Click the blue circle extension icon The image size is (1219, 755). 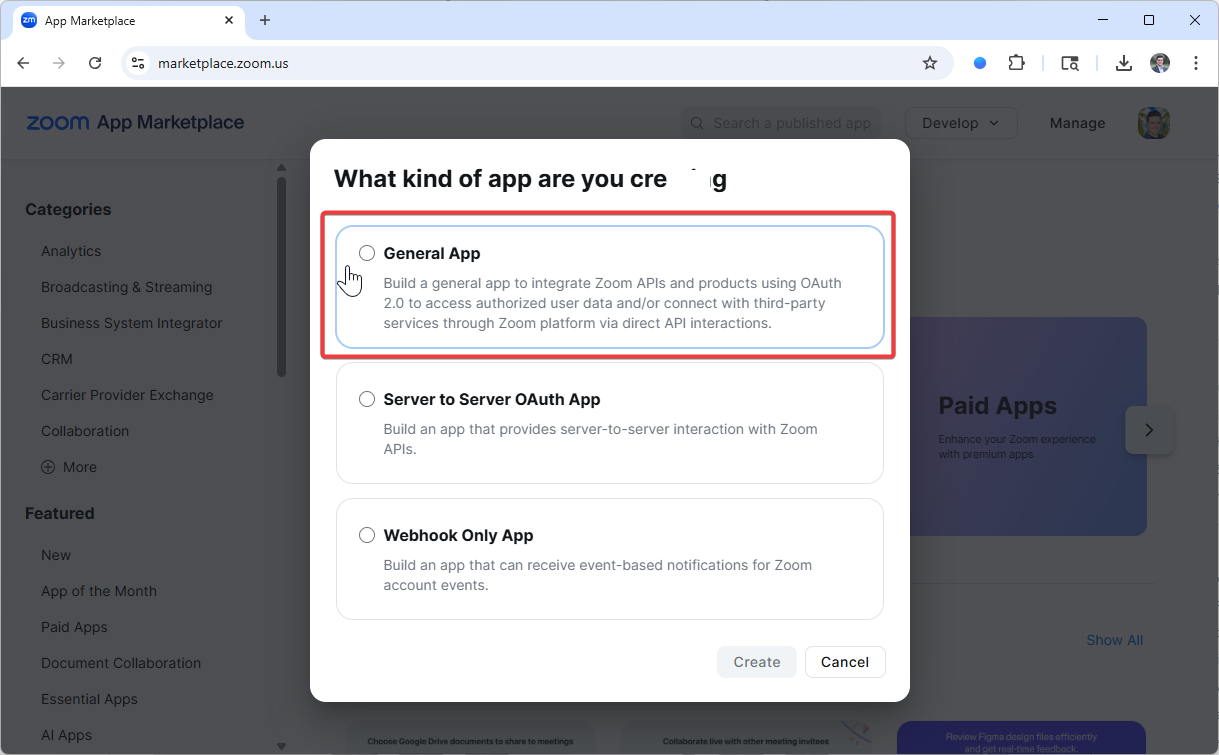[x=980, y=63]
